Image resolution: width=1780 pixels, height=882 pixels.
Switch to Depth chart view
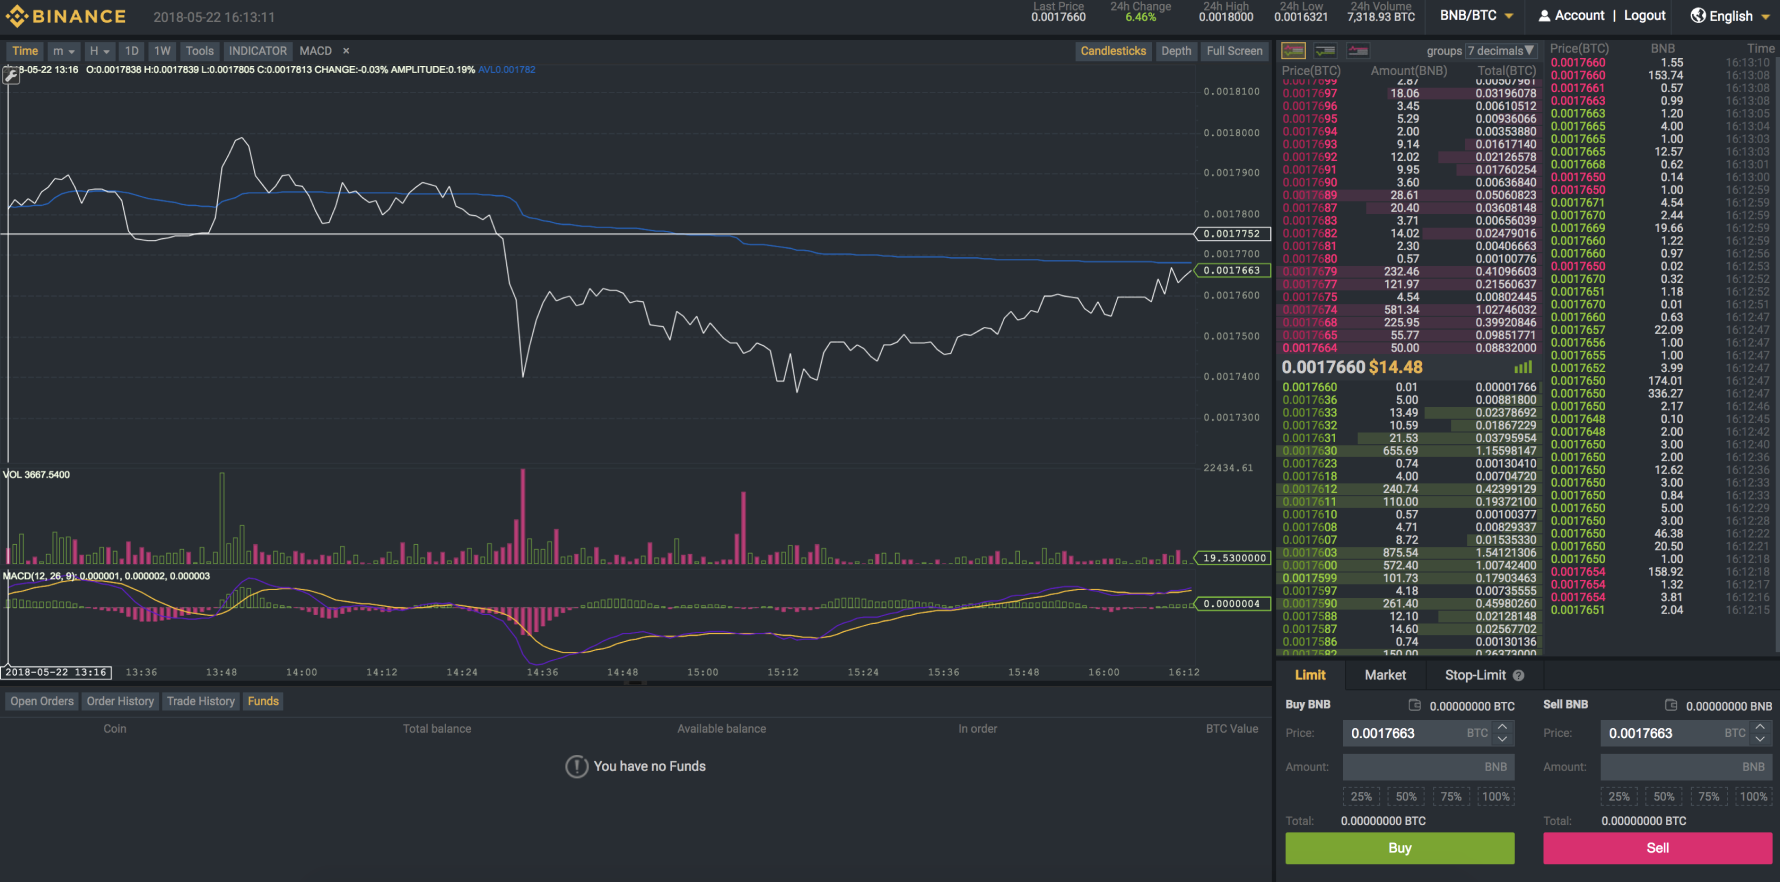click(1176, 51)
